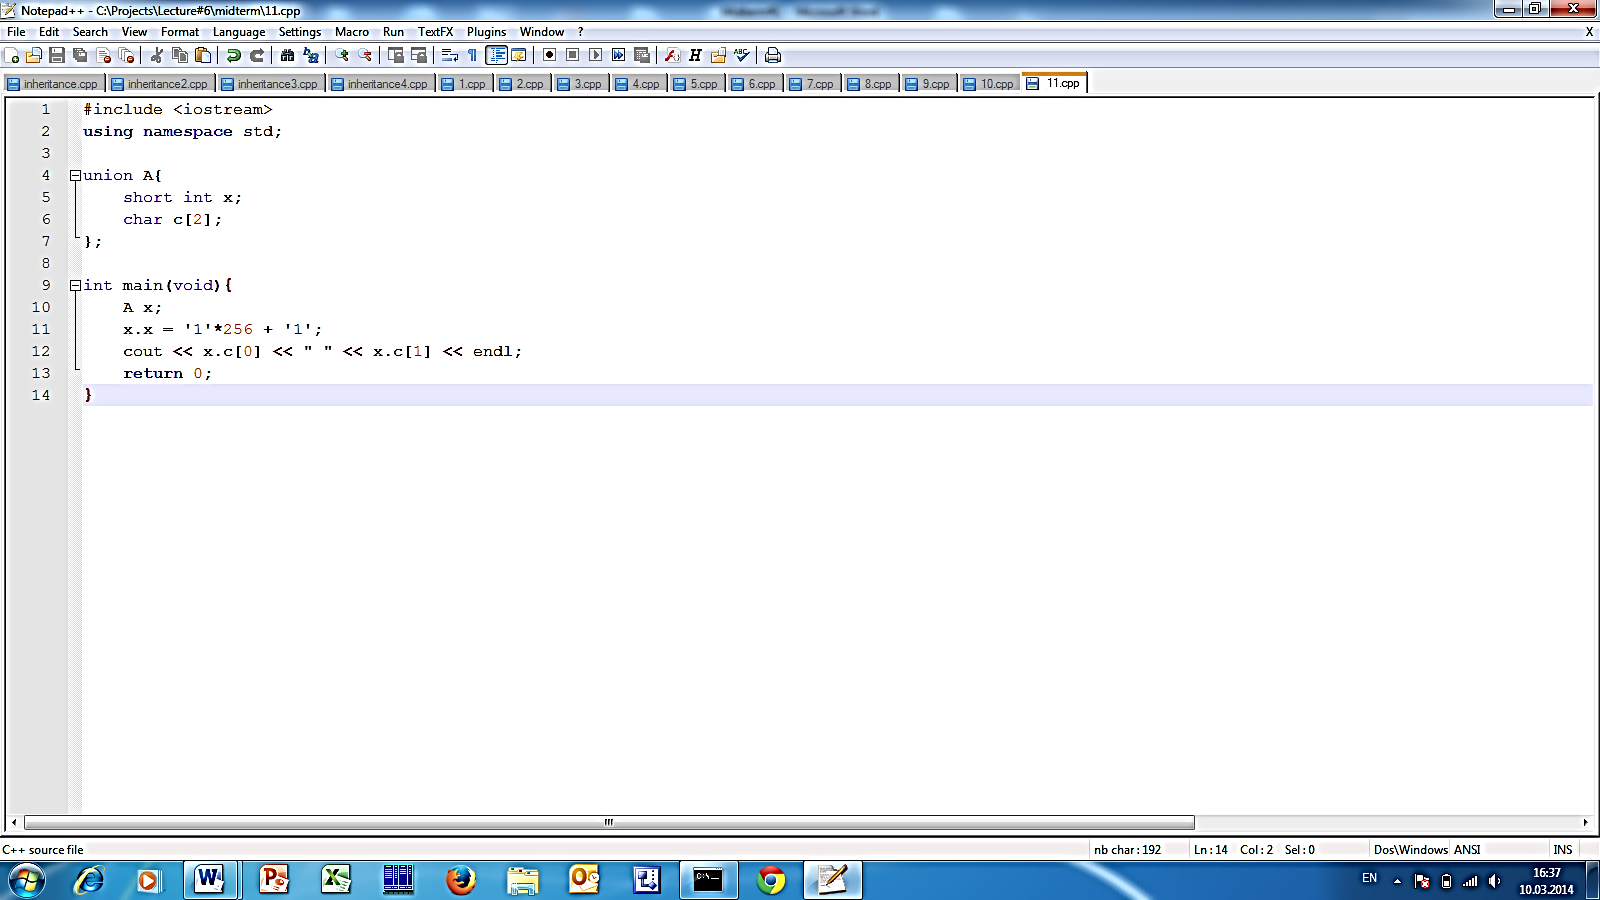1600x900 pixels.
Task: Open Internet Explorer from taskbar
Action: pyautogui.click(x=89, y=880)
